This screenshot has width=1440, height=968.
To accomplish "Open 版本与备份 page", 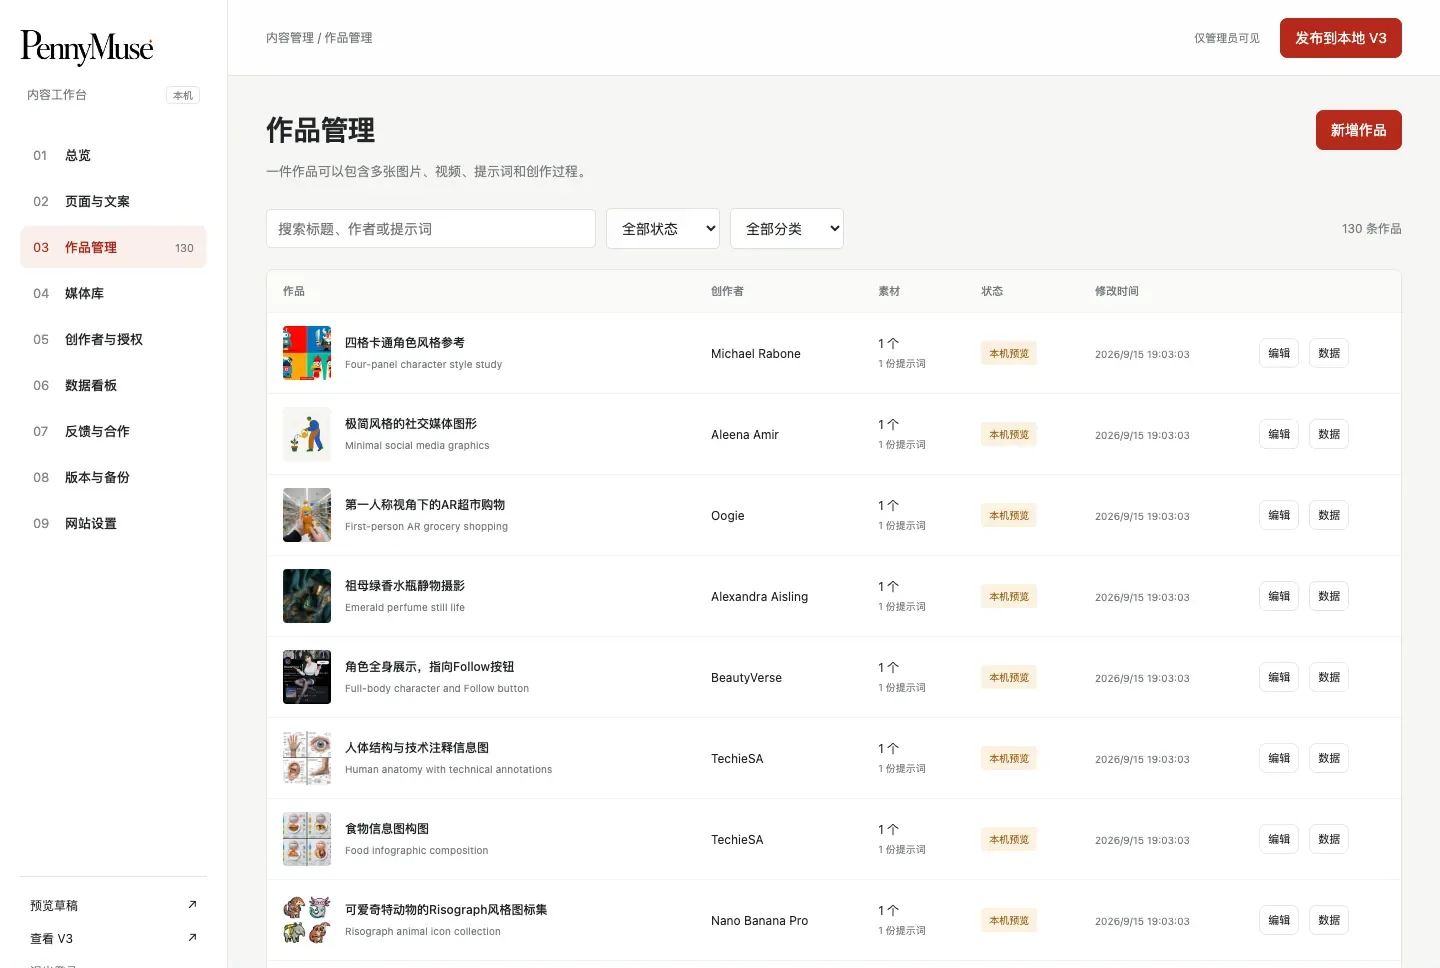I will pos(113,477).
